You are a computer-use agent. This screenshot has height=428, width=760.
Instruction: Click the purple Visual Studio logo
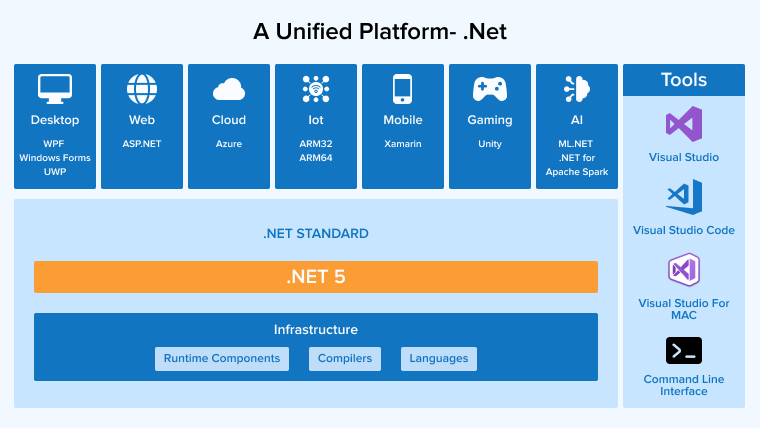(683, 124)
